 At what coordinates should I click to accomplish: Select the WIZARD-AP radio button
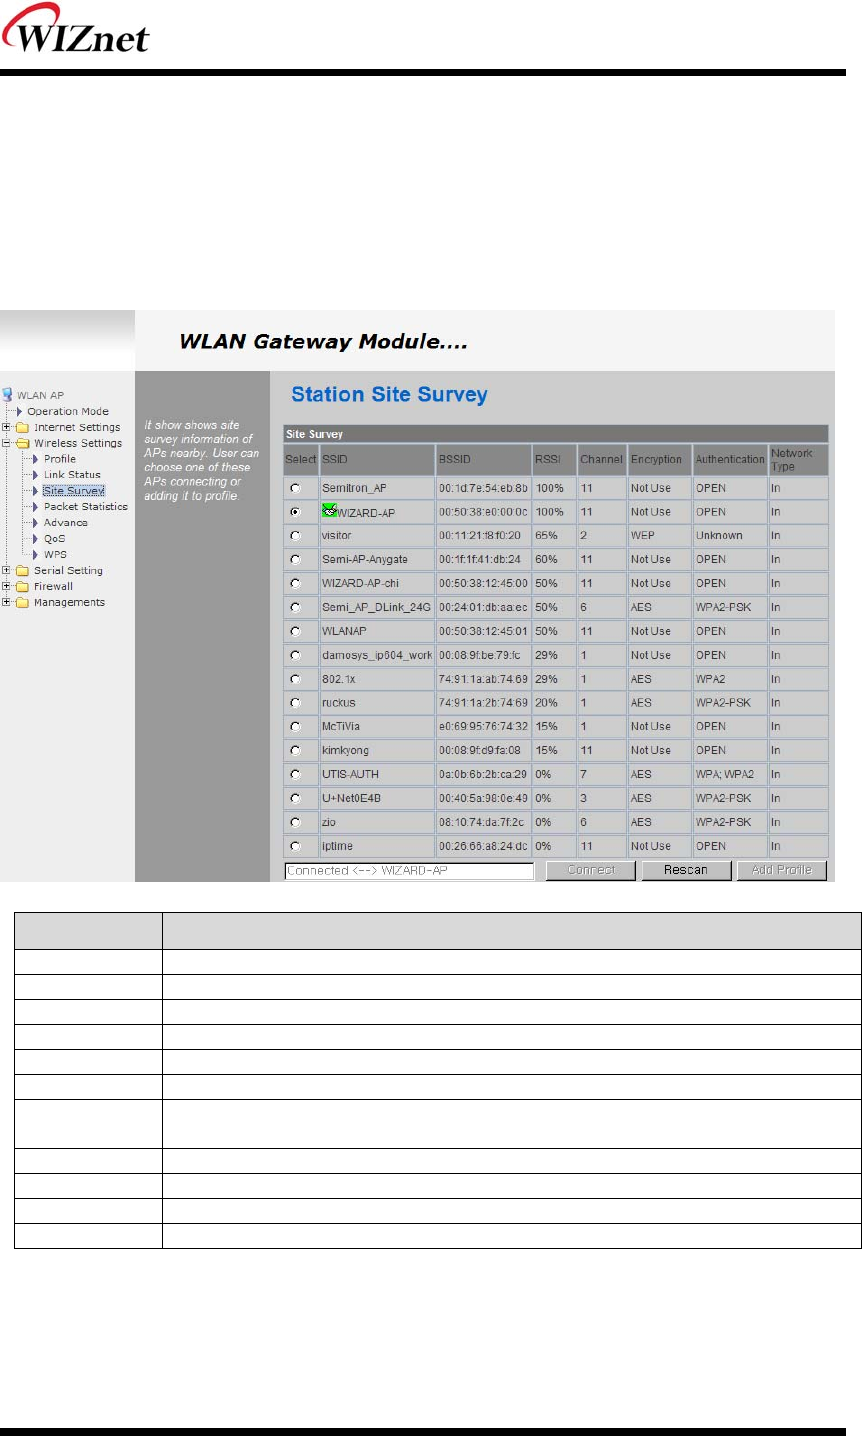pyautogui.click(x=295, y=511)
